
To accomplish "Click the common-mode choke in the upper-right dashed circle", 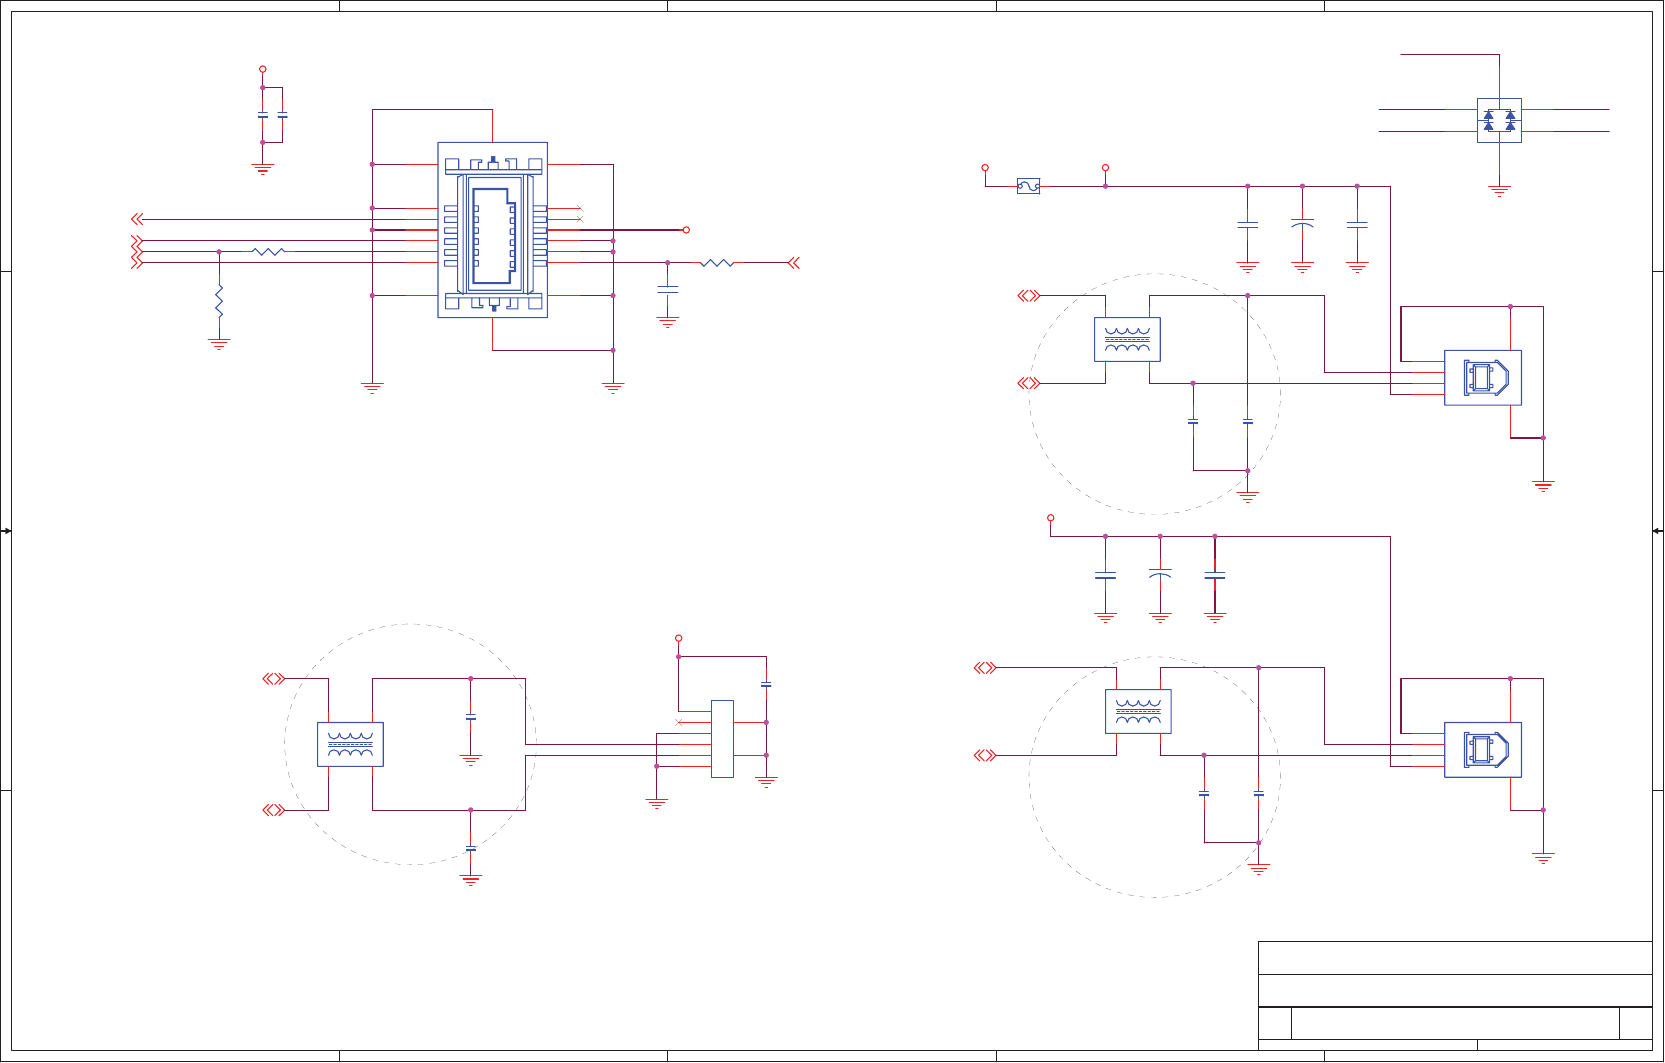I will tap(1128, 339).
